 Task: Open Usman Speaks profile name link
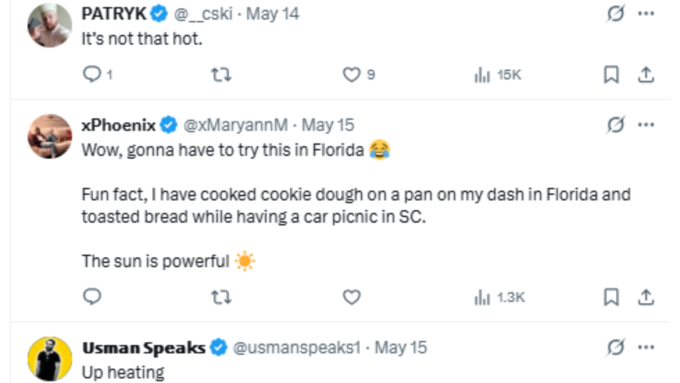144,348
